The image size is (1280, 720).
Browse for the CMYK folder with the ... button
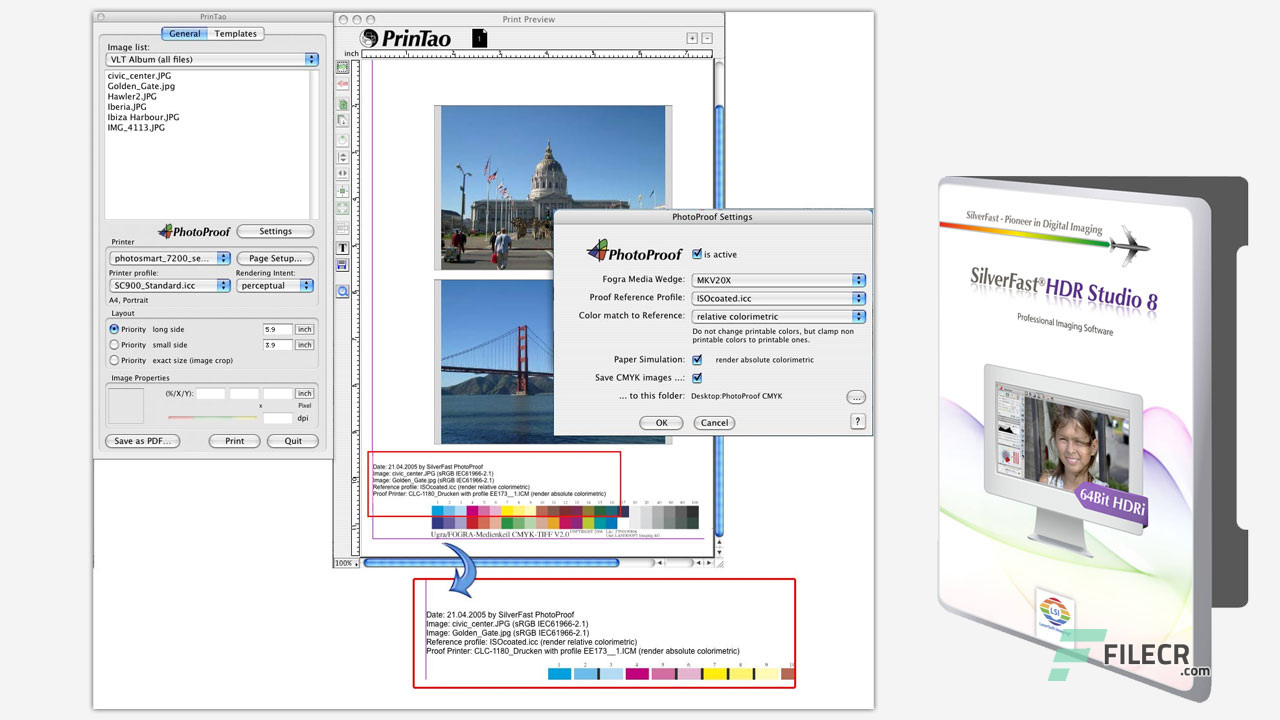(x=855, y=397)
